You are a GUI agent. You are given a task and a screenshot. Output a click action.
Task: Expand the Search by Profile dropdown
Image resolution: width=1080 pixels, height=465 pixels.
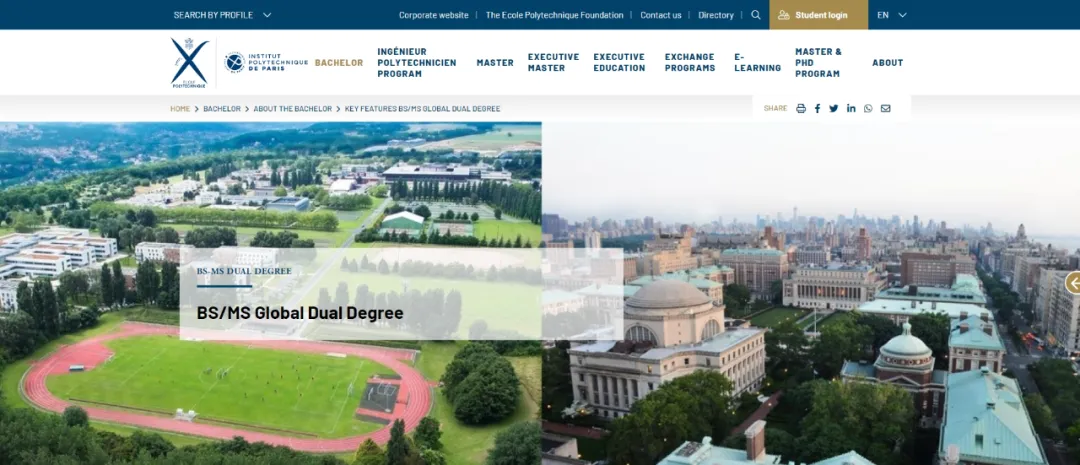tap(222, 15)
